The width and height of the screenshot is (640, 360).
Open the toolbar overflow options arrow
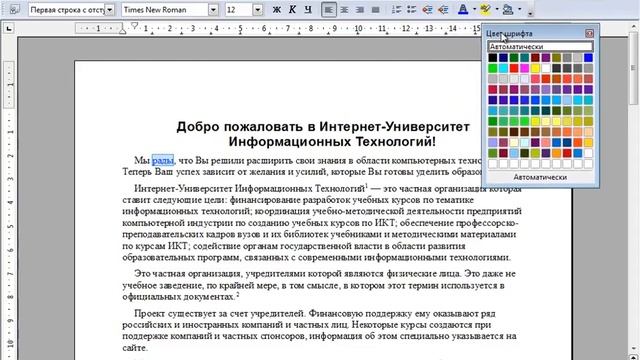tap(530, 13)
